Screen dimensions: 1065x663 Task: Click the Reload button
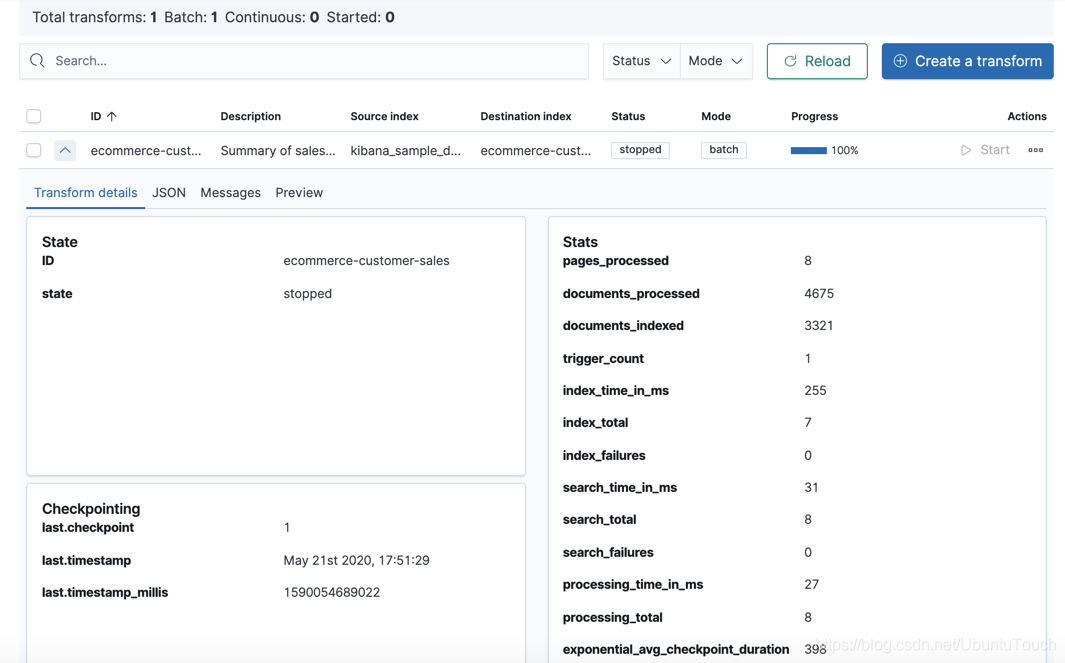click(817, 61)
